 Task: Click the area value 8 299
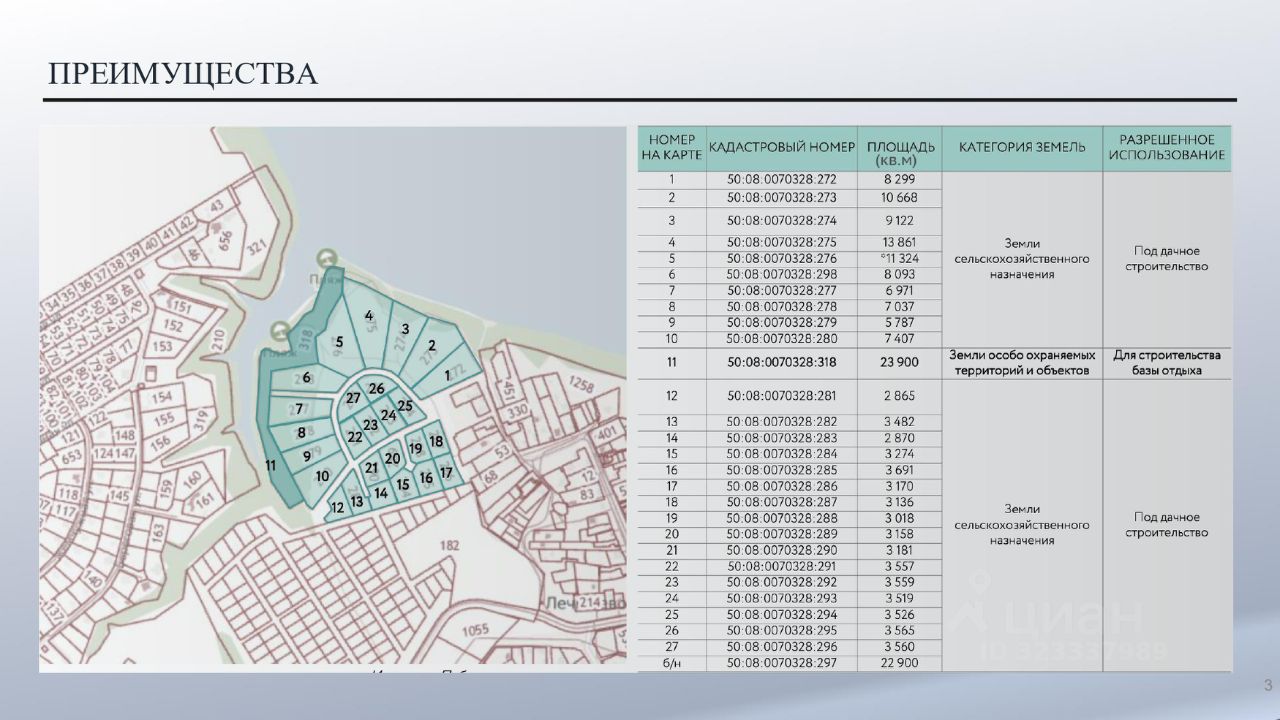(x=900, y=180)
